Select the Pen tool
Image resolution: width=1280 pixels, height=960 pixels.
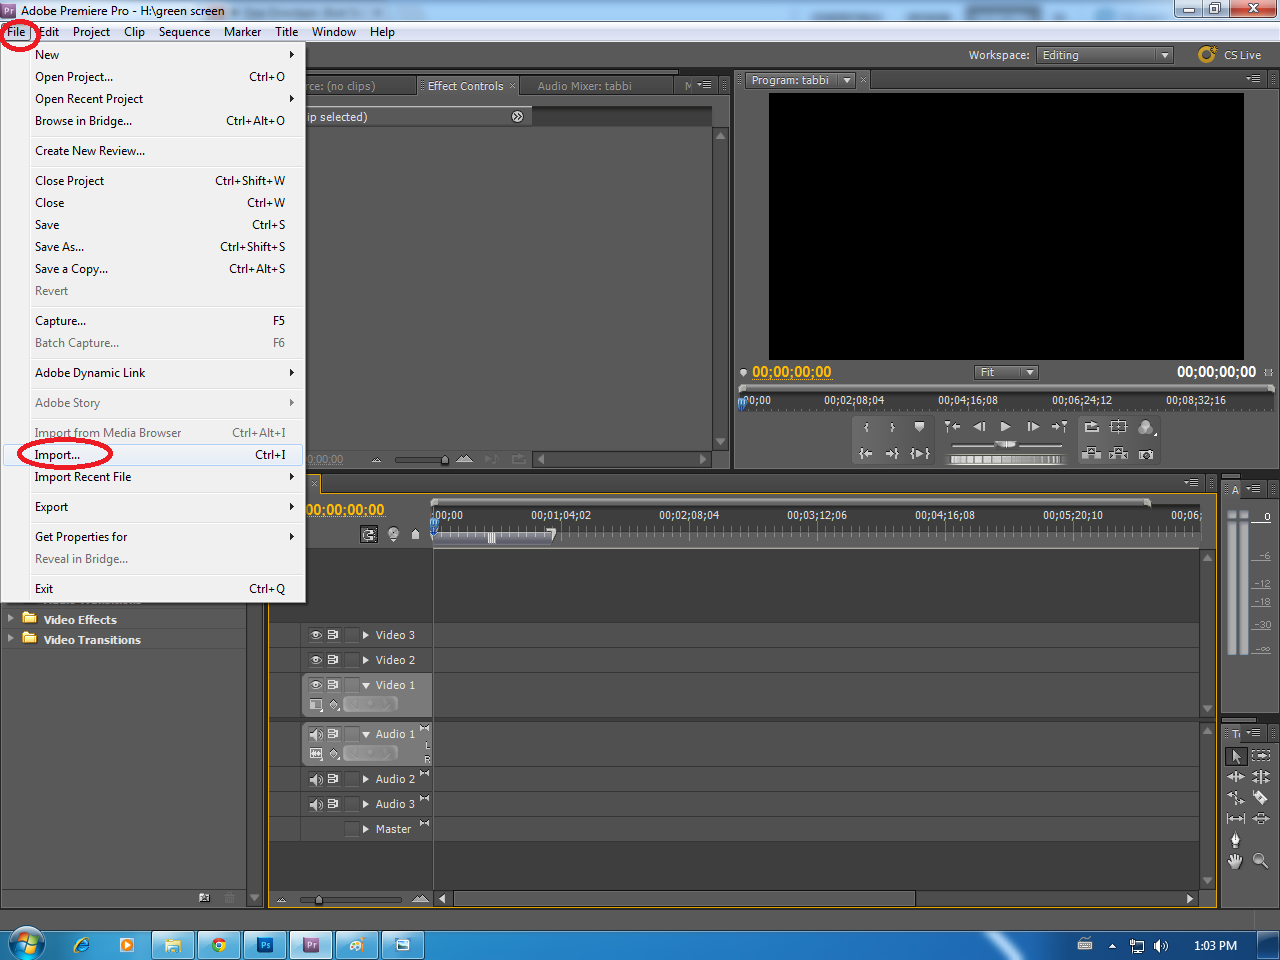point(1236,840)
